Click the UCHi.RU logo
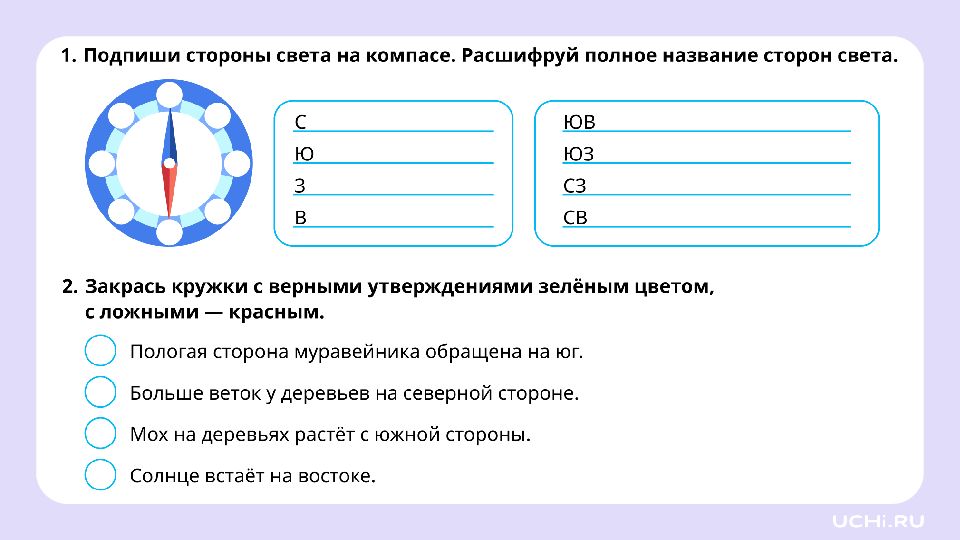 (877, 521)
